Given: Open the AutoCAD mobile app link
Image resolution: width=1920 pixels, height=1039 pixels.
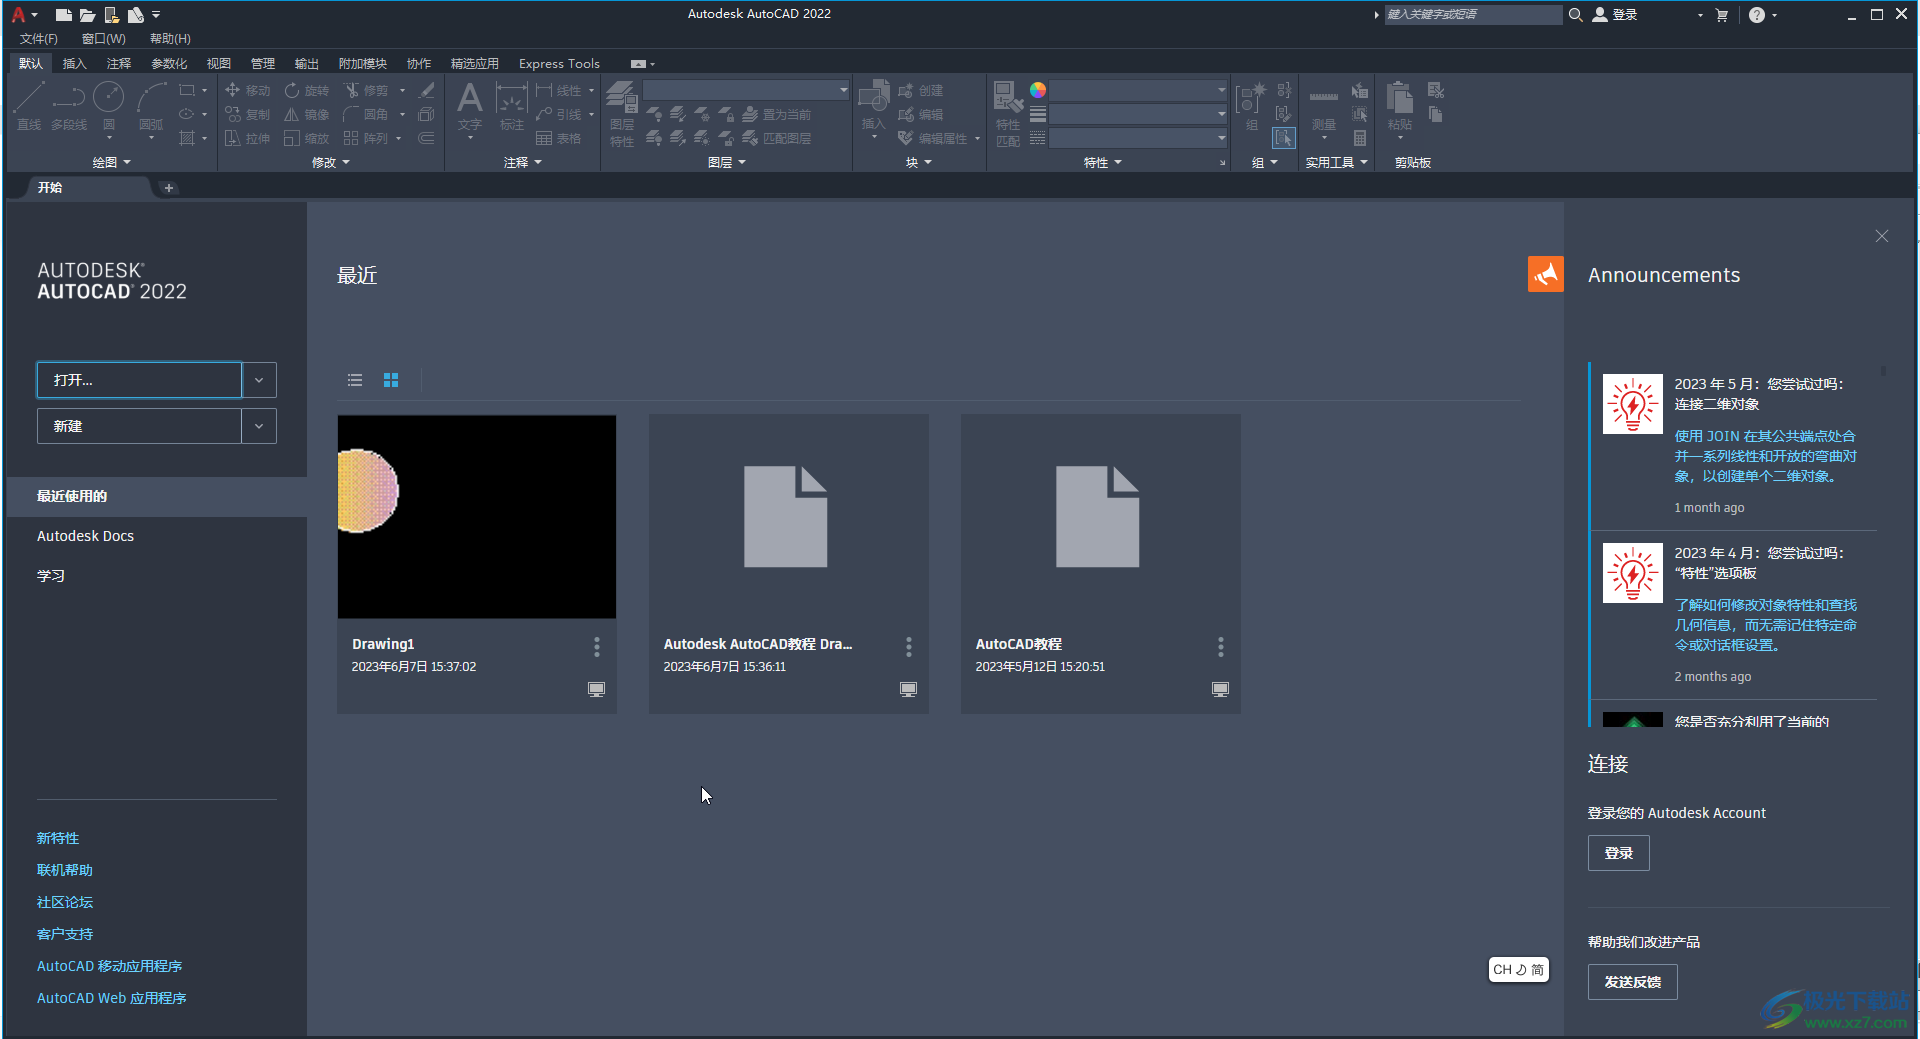Looking at the screenshot, I should click(110, 966).
